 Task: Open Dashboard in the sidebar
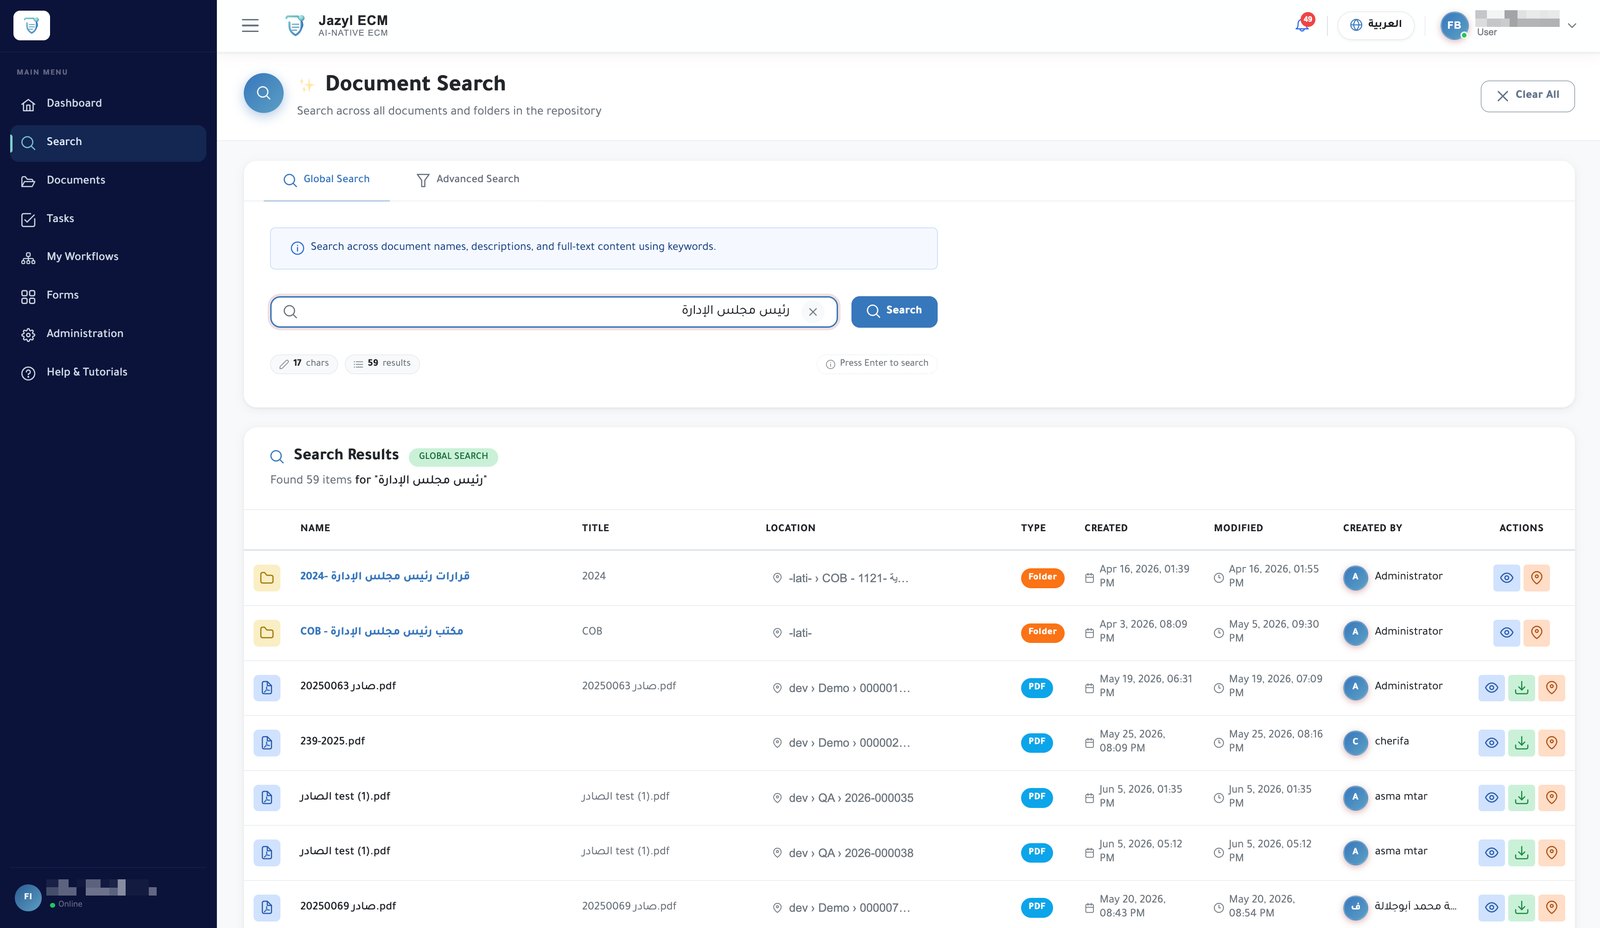pos(108,104)
